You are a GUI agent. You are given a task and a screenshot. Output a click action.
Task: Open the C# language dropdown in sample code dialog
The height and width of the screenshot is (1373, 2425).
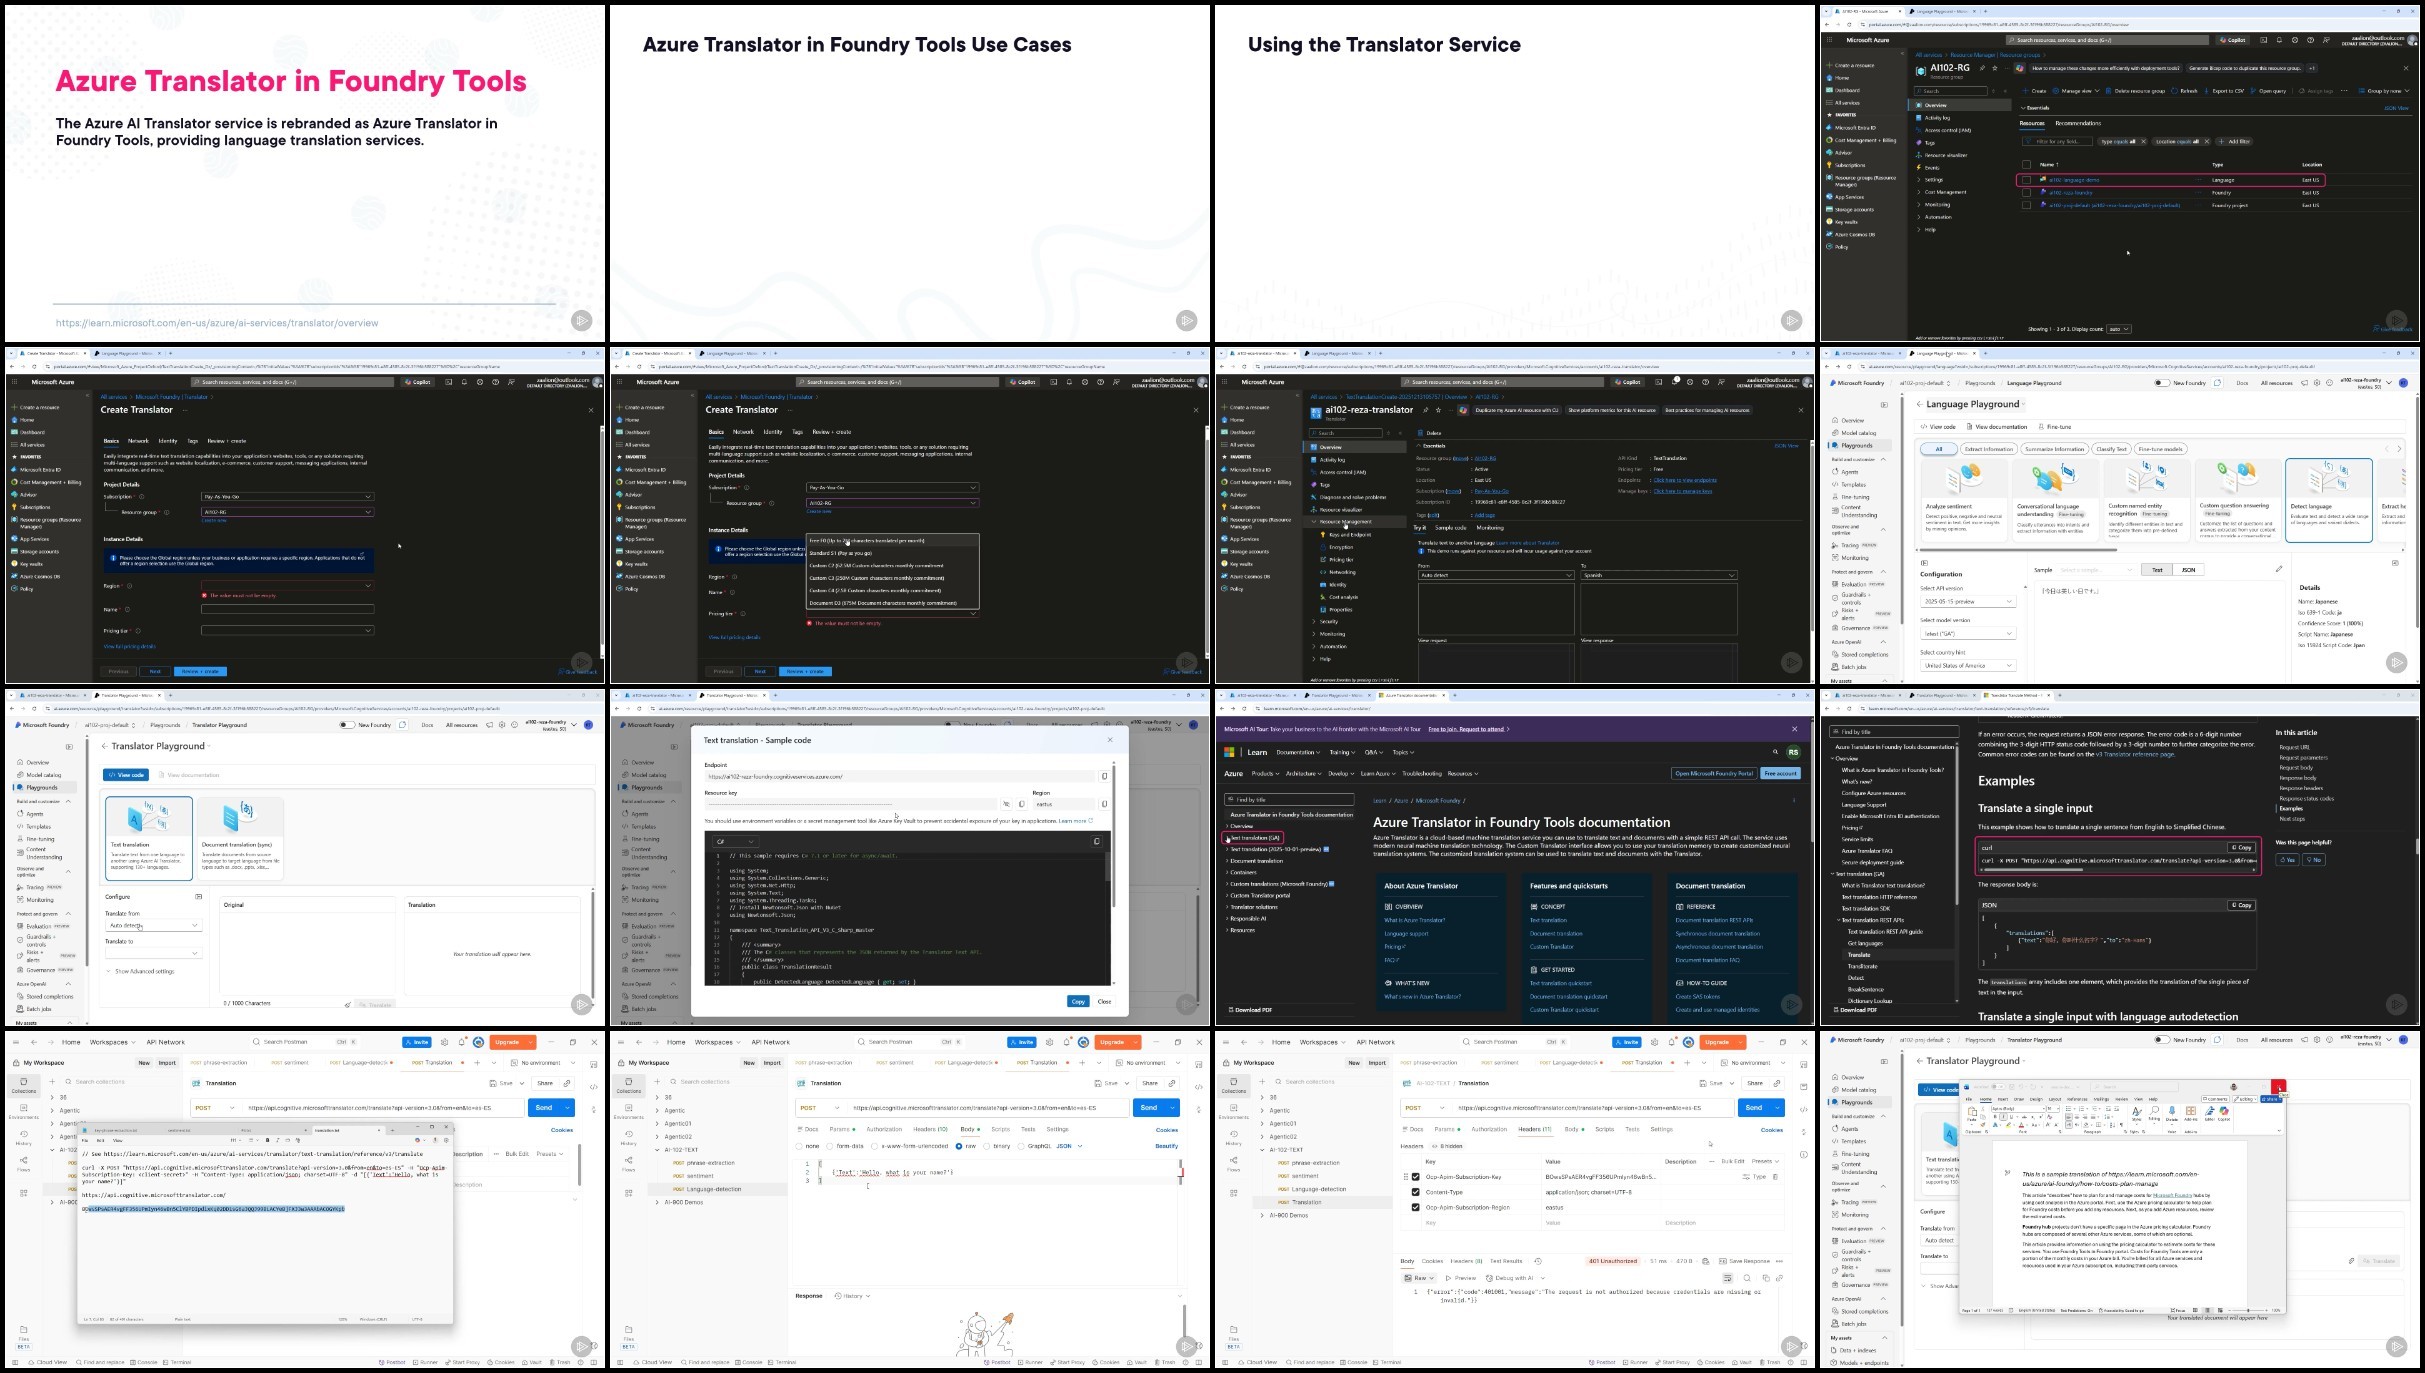pyautogui.click(x=734, y=842)
